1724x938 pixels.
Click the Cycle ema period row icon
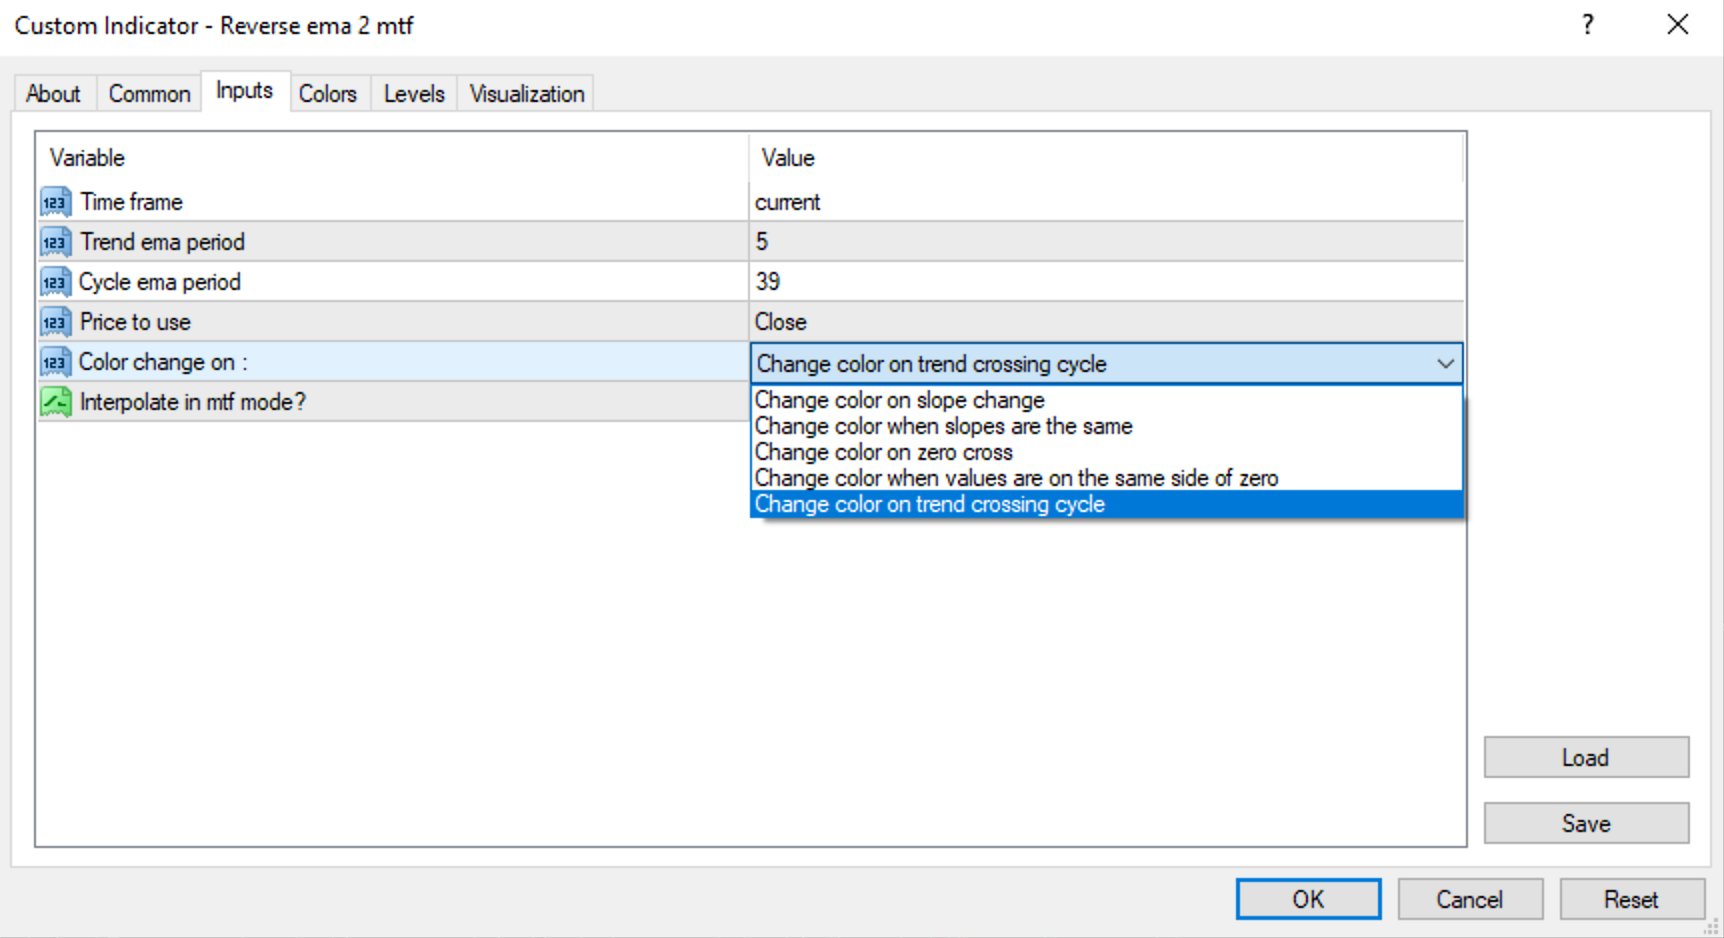point(55,282)
